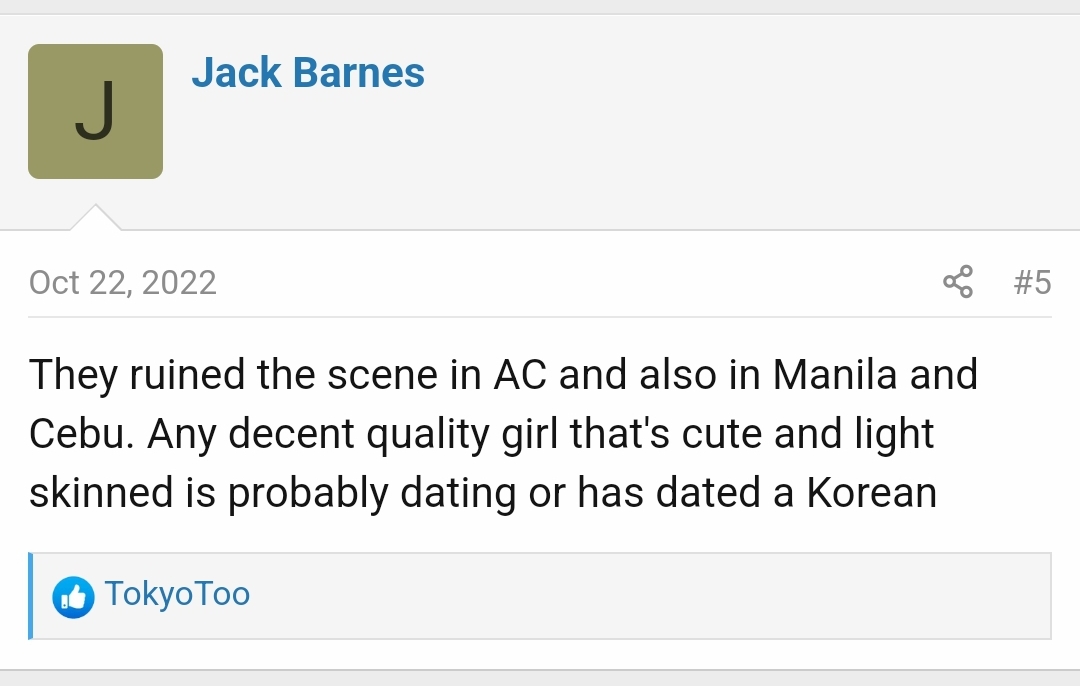Open the olive J avatar
This screenshot has width=1080, height=686.
pyautogui.click(x=96, y=112)
